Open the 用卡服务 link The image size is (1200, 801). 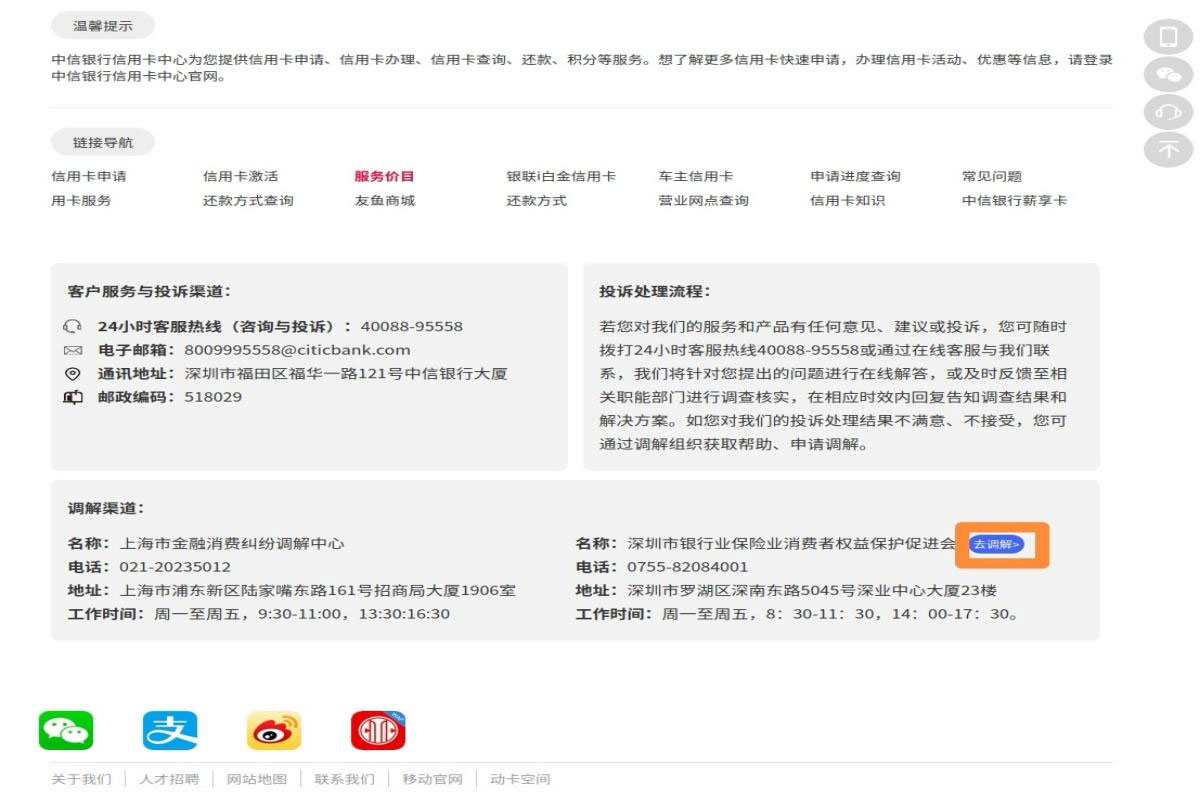click(x=81, y=200)
